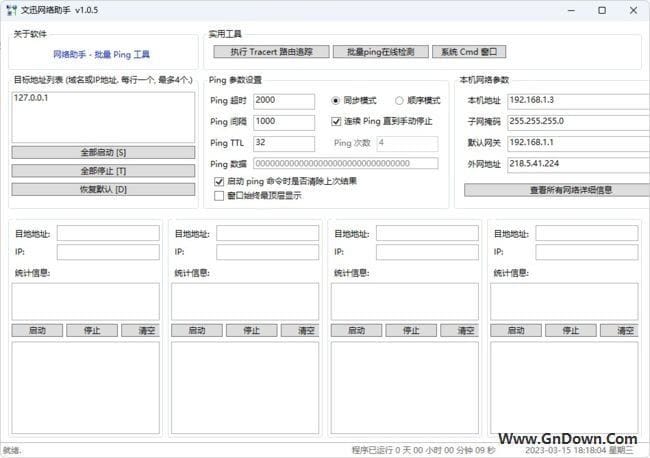
Task: Focus 目地地址 field in the second ping panel
Action: coord(268,233)
